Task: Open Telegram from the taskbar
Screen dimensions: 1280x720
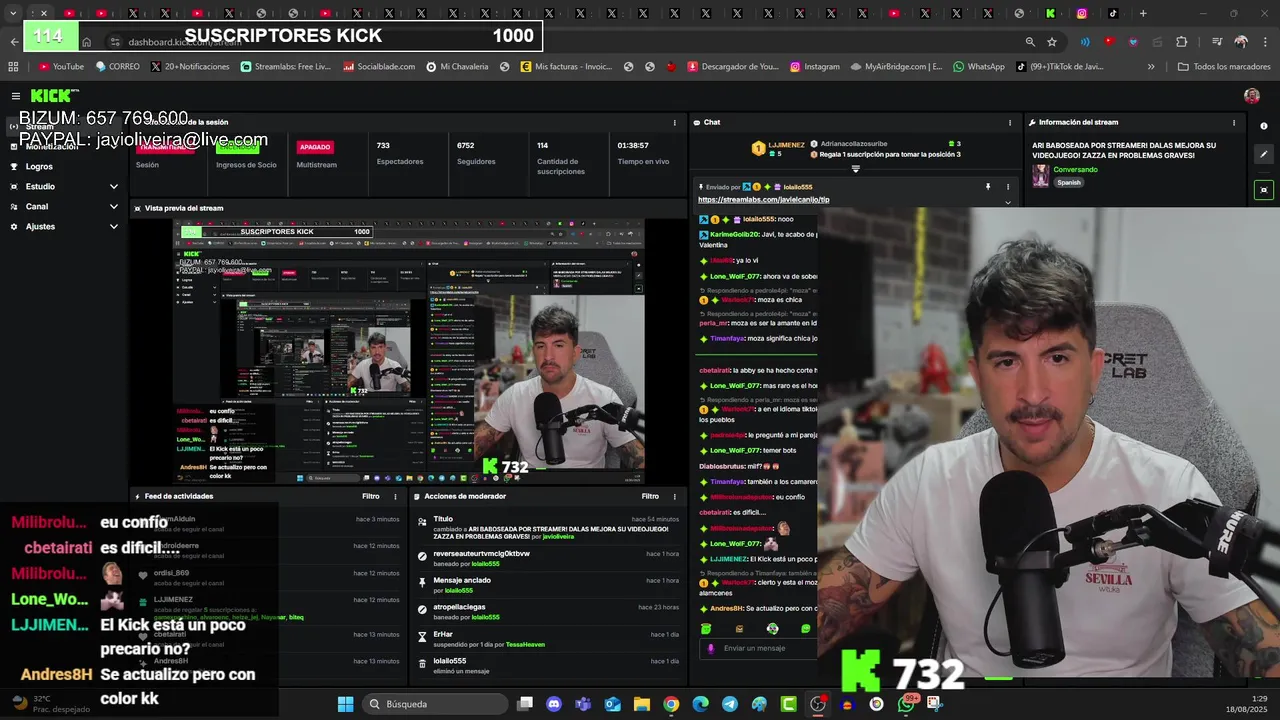Action: point(730,704)
